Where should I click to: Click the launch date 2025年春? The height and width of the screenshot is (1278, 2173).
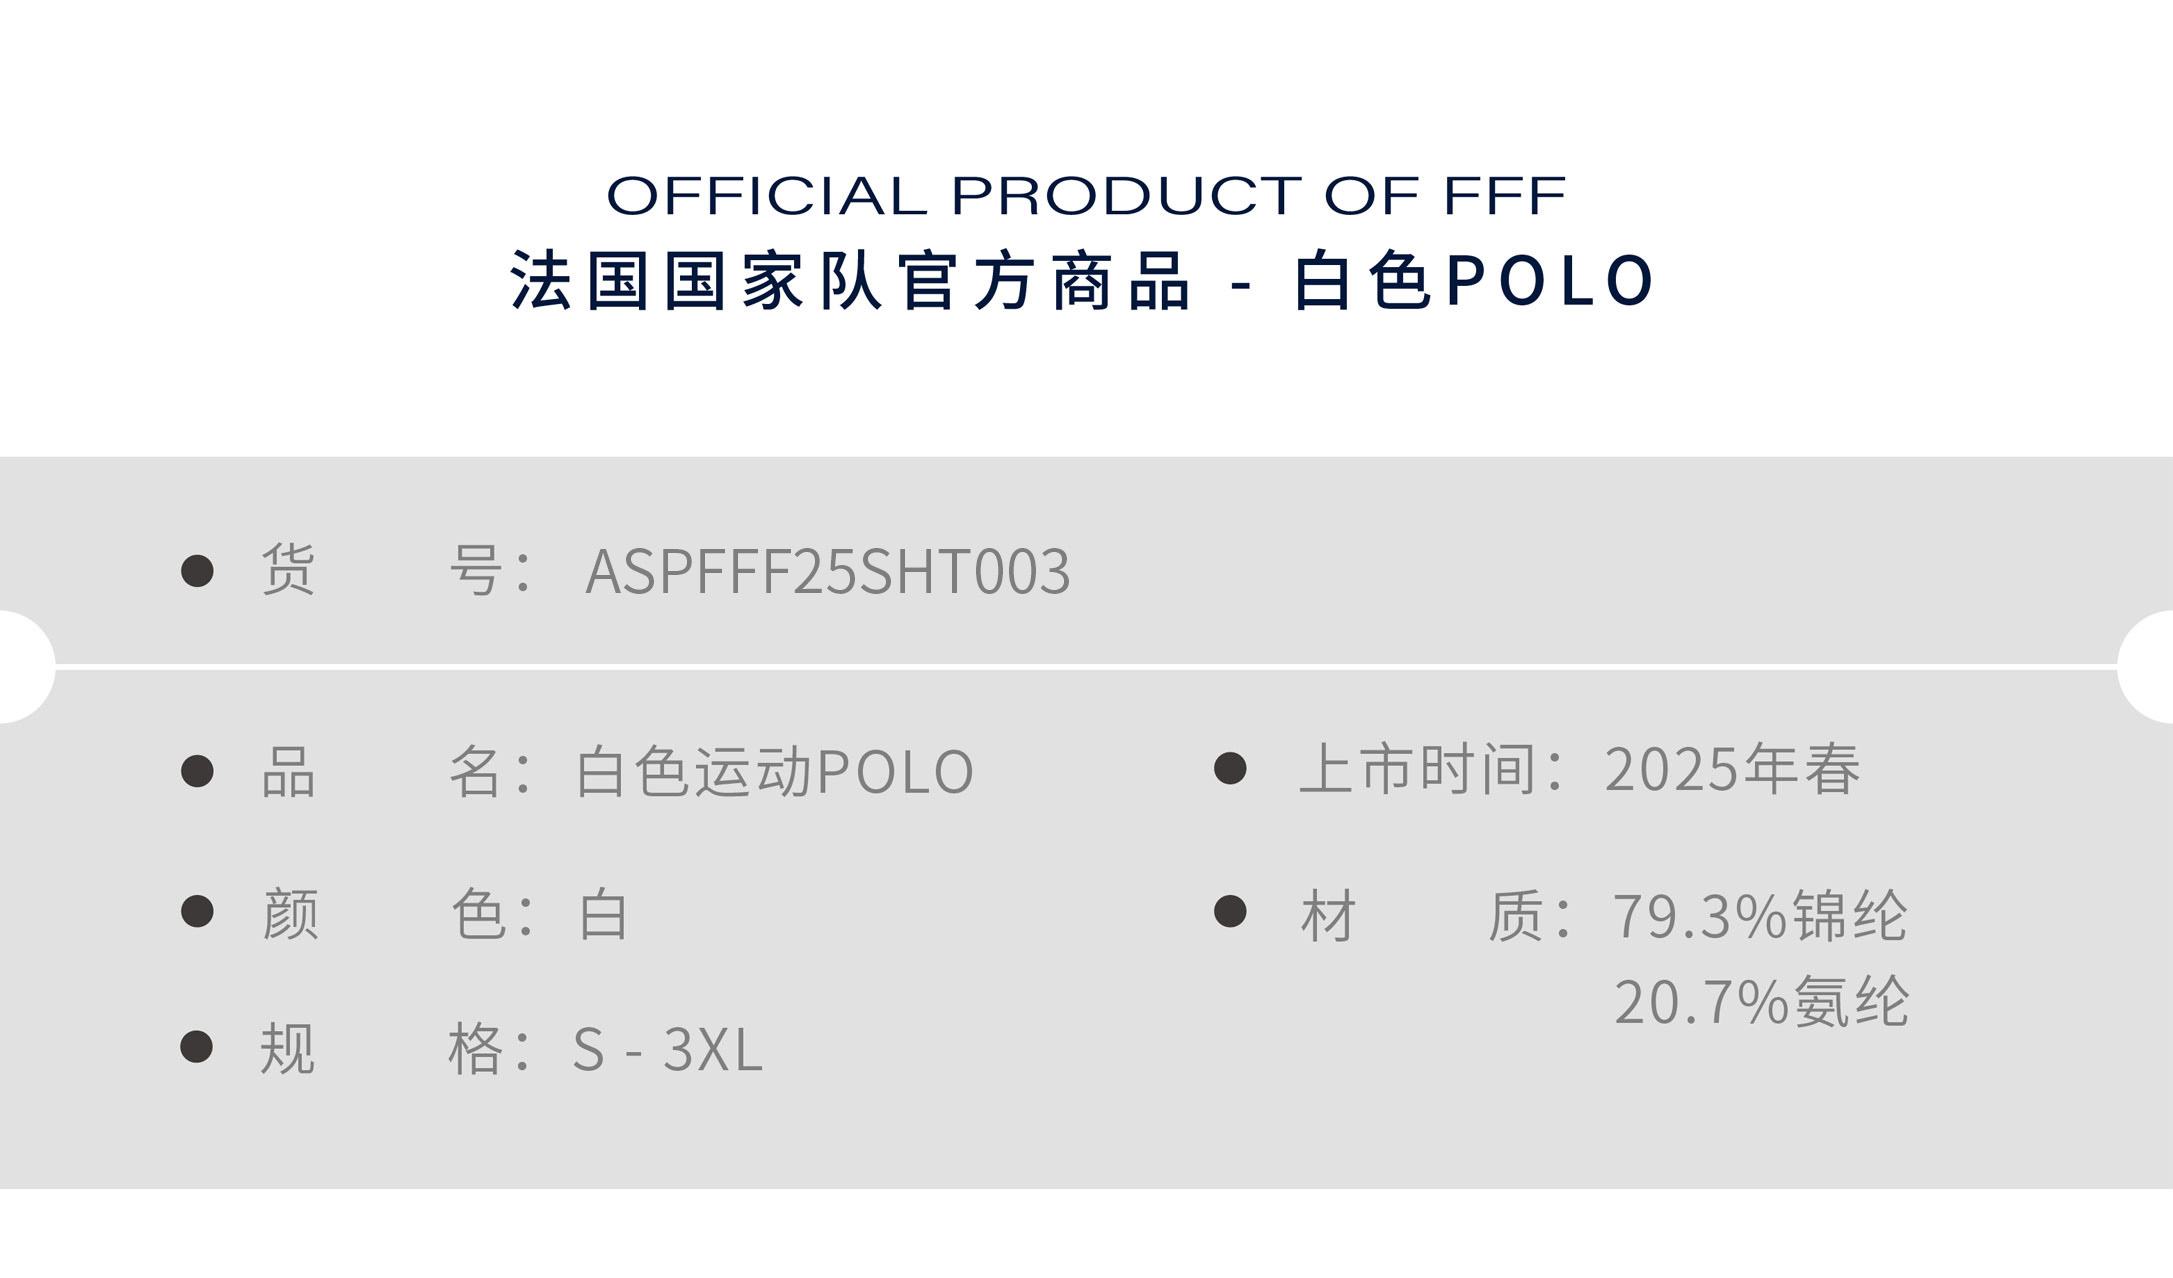pyautogui.click(x=1732, y=770)
